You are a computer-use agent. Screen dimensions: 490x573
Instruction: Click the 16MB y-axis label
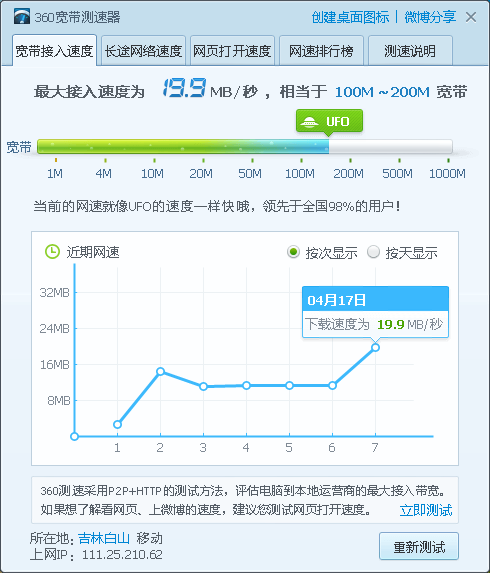54,364
